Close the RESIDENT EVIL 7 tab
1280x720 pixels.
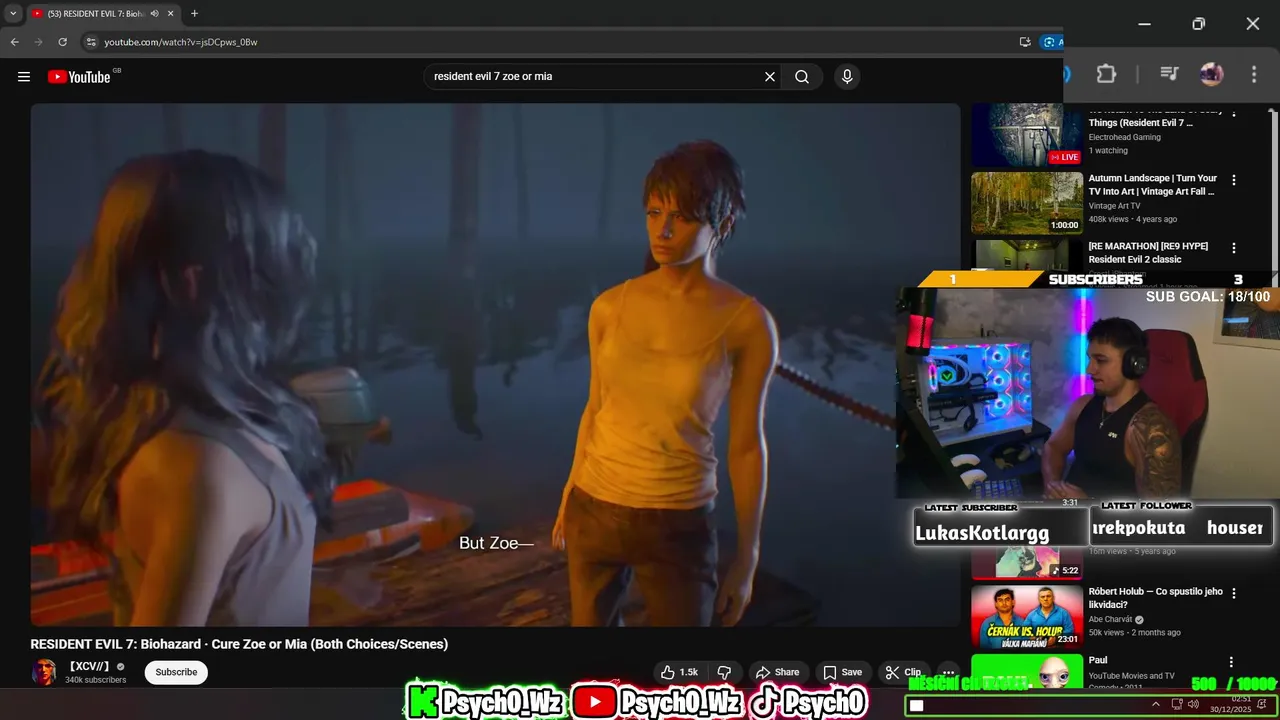tap(171, 14)
